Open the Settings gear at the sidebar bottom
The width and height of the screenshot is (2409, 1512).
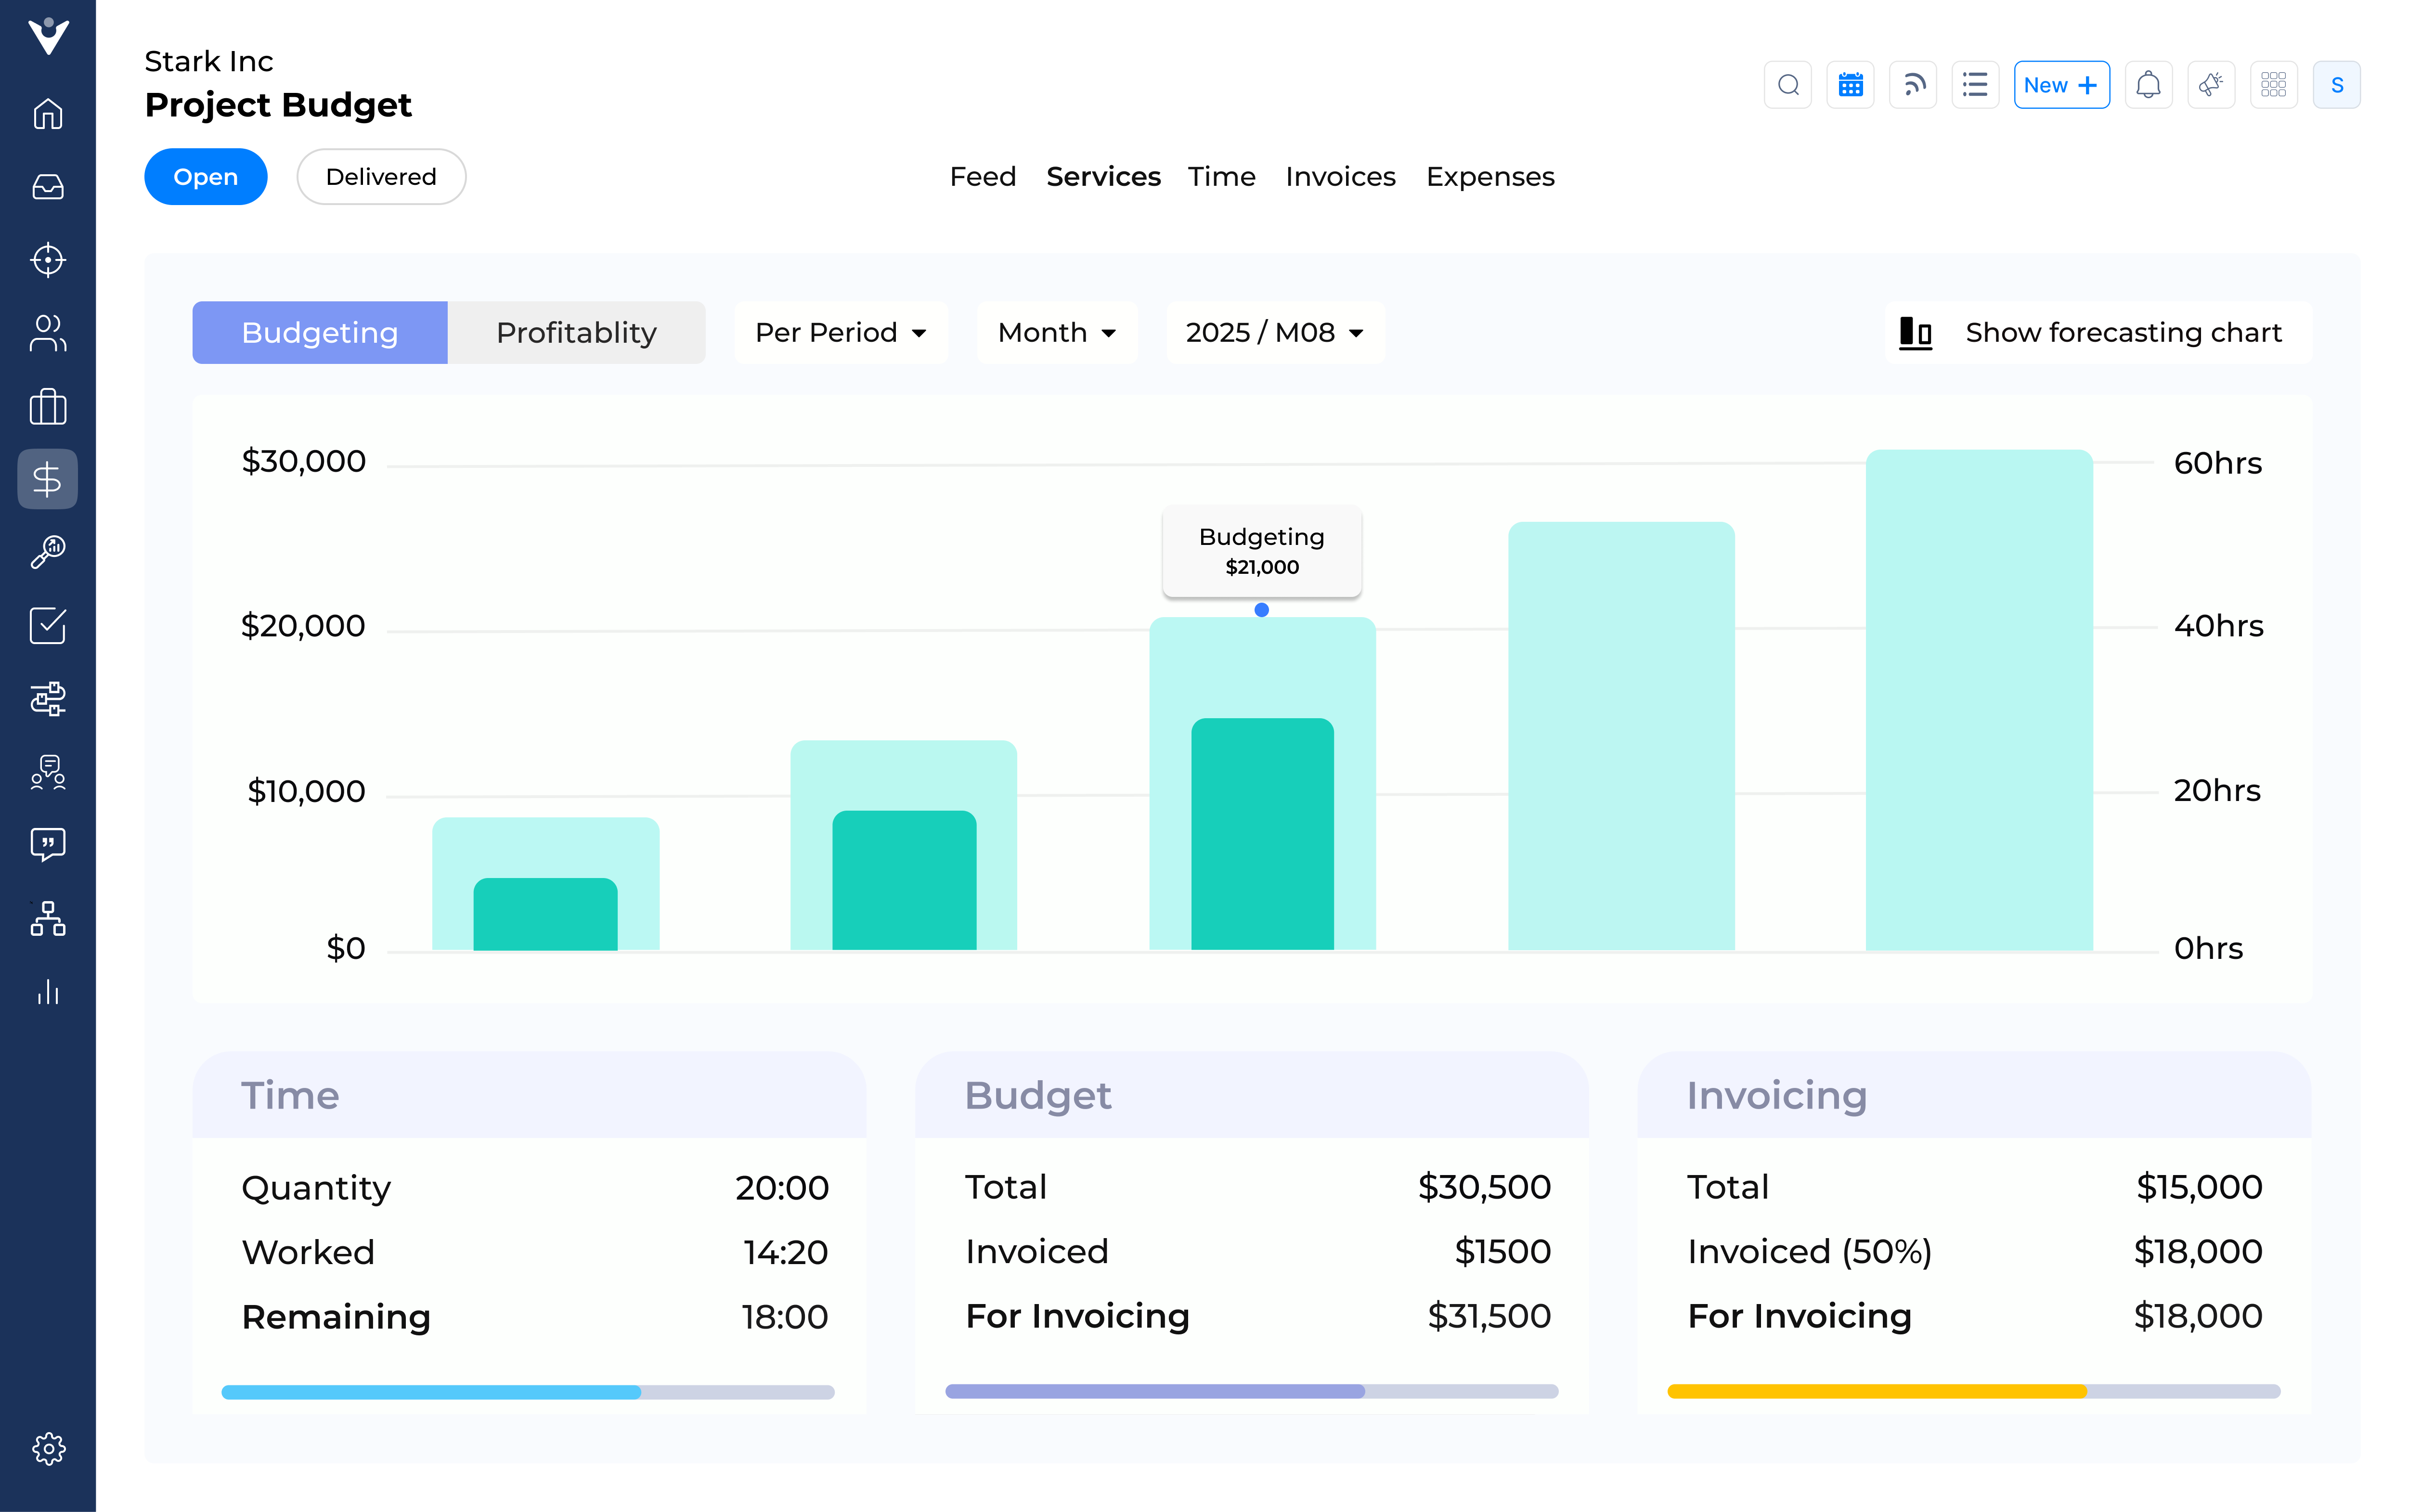pyautogui.click(x=47, y=1449)
